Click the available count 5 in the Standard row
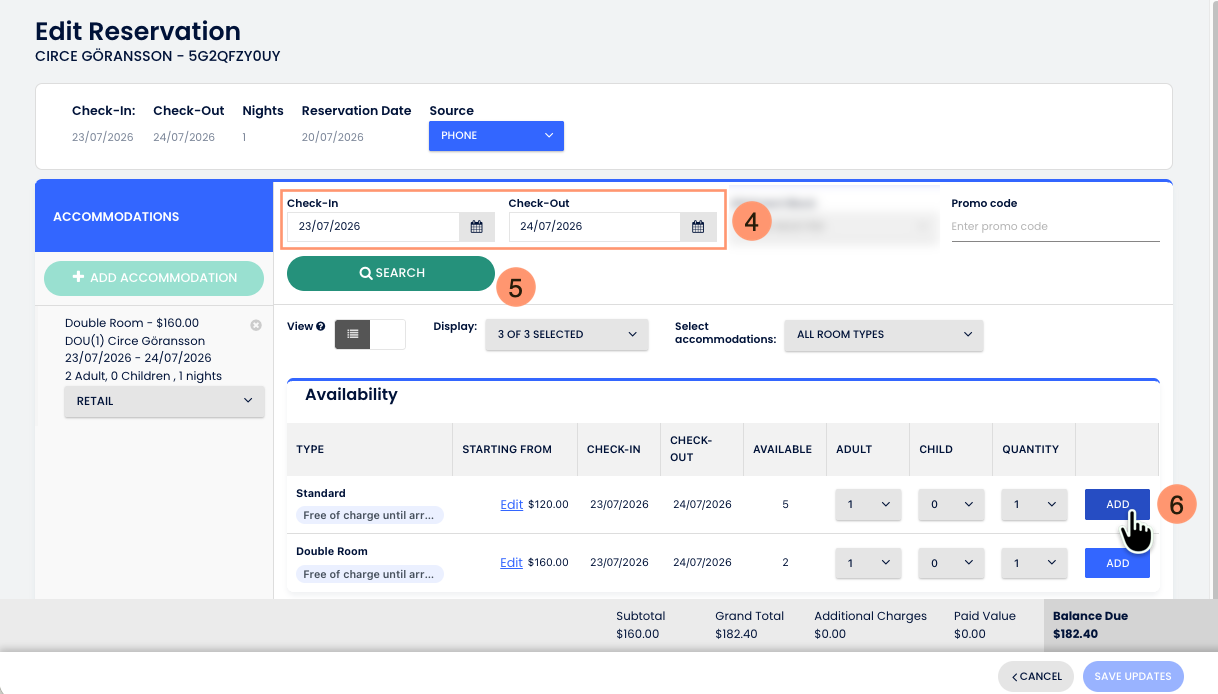 [x=785, y=505]
